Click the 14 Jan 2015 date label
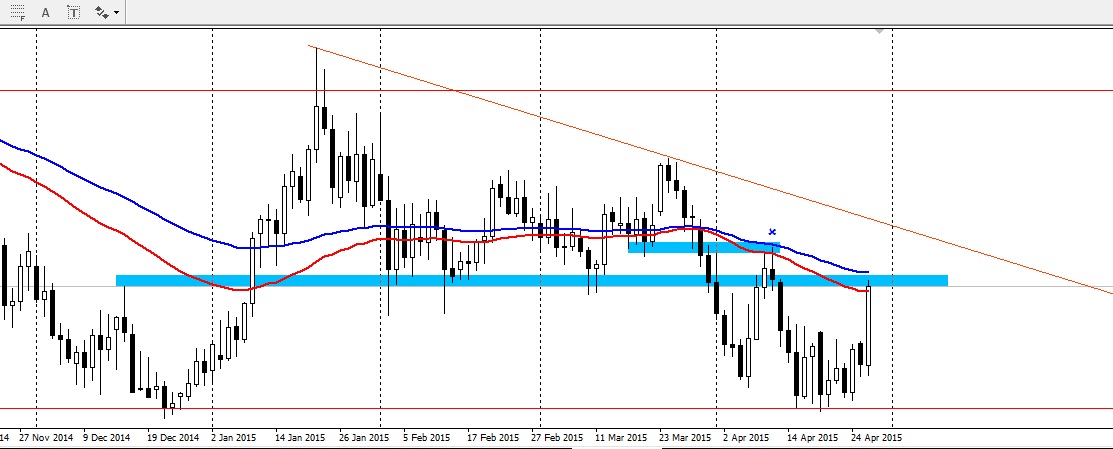The width and height of the screenshot is (1113, 449). [x=300, y=438]
